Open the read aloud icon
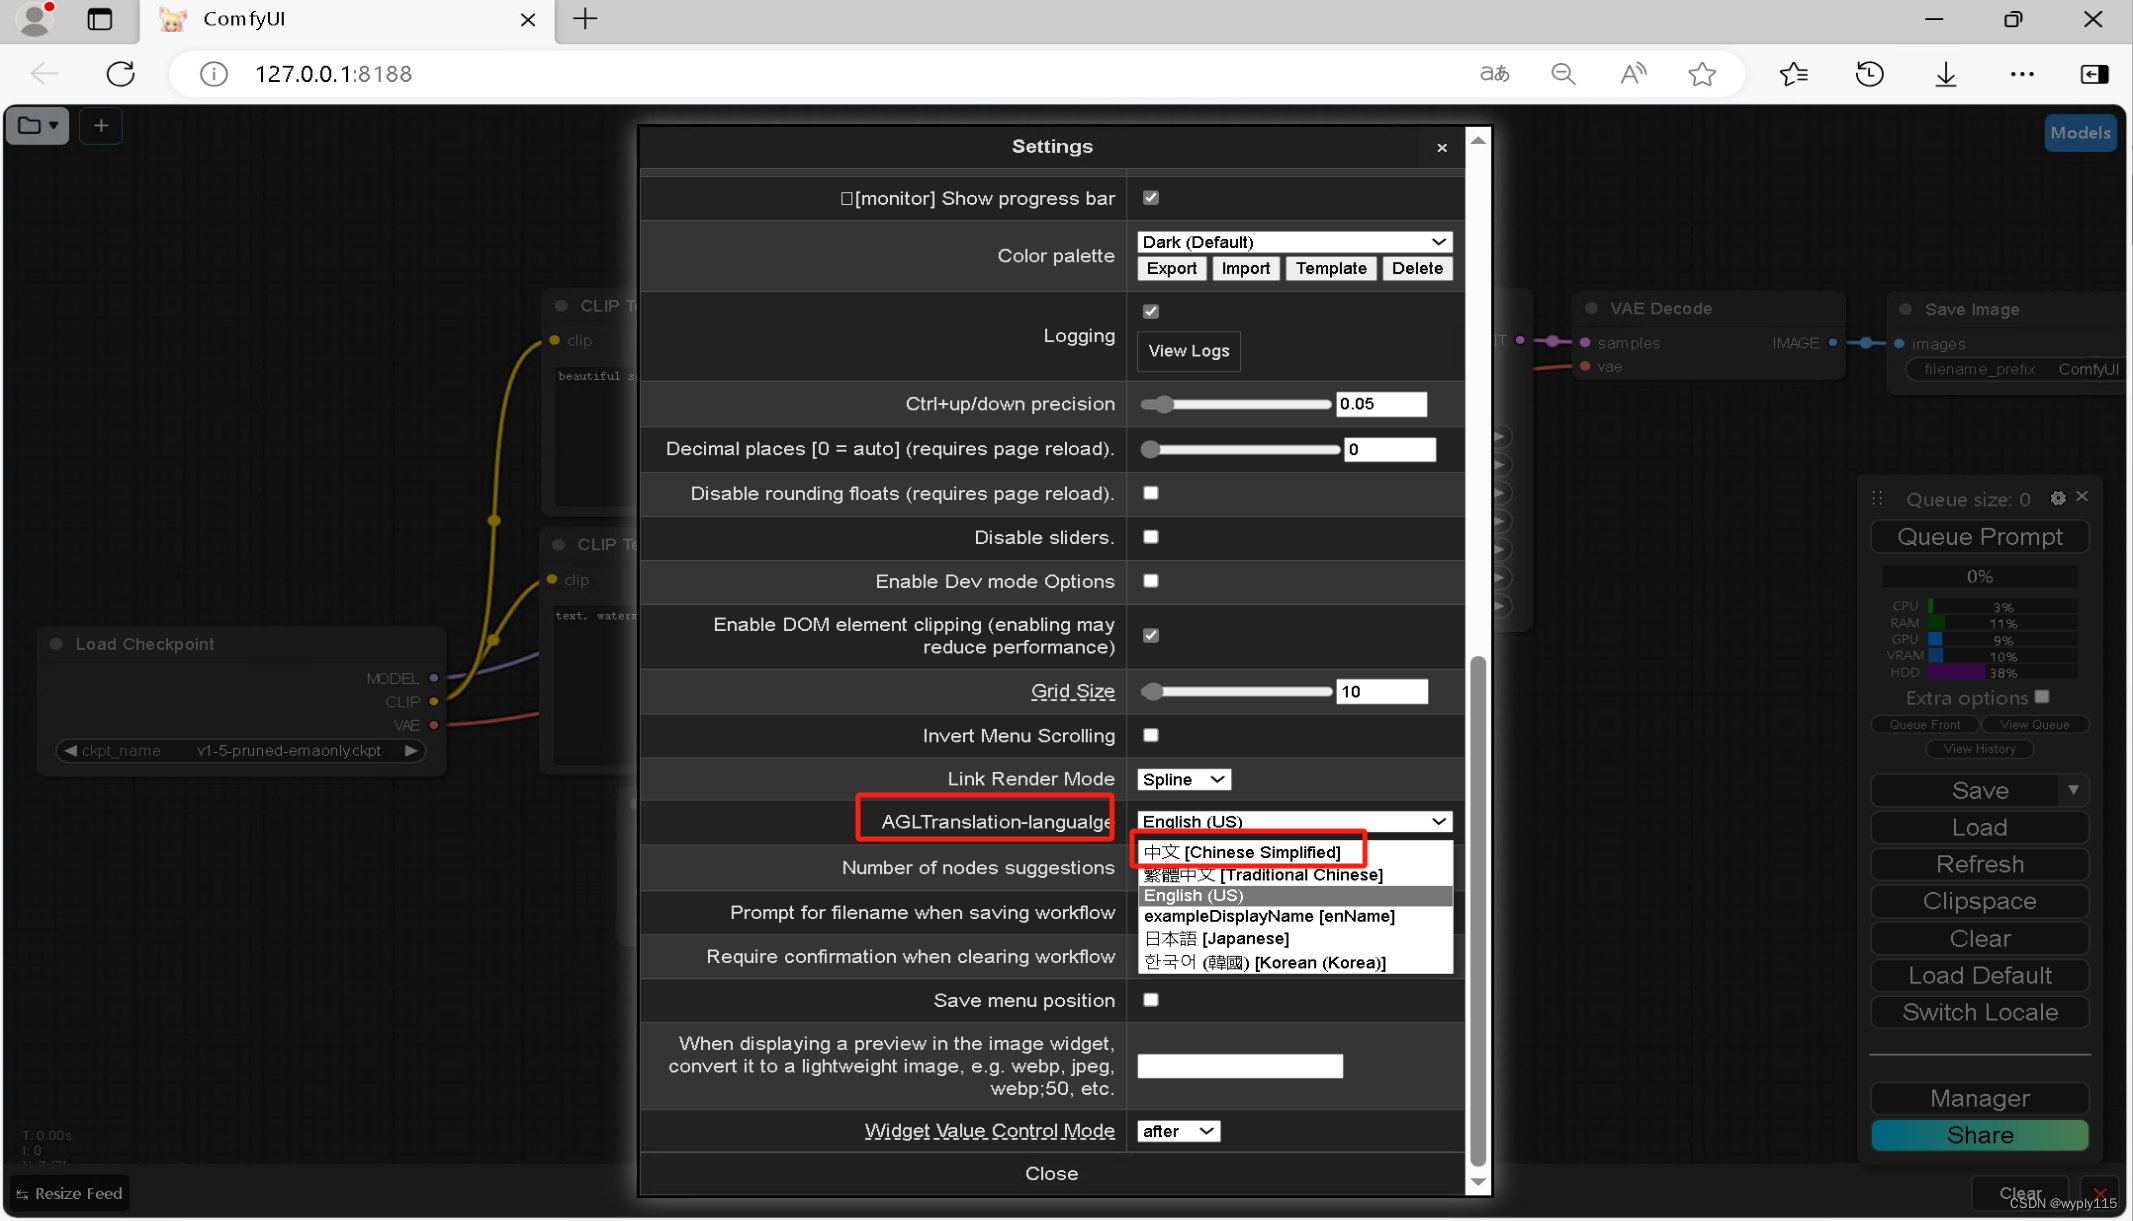This screenshot has width=2133, height=1221. [1633, 74]
